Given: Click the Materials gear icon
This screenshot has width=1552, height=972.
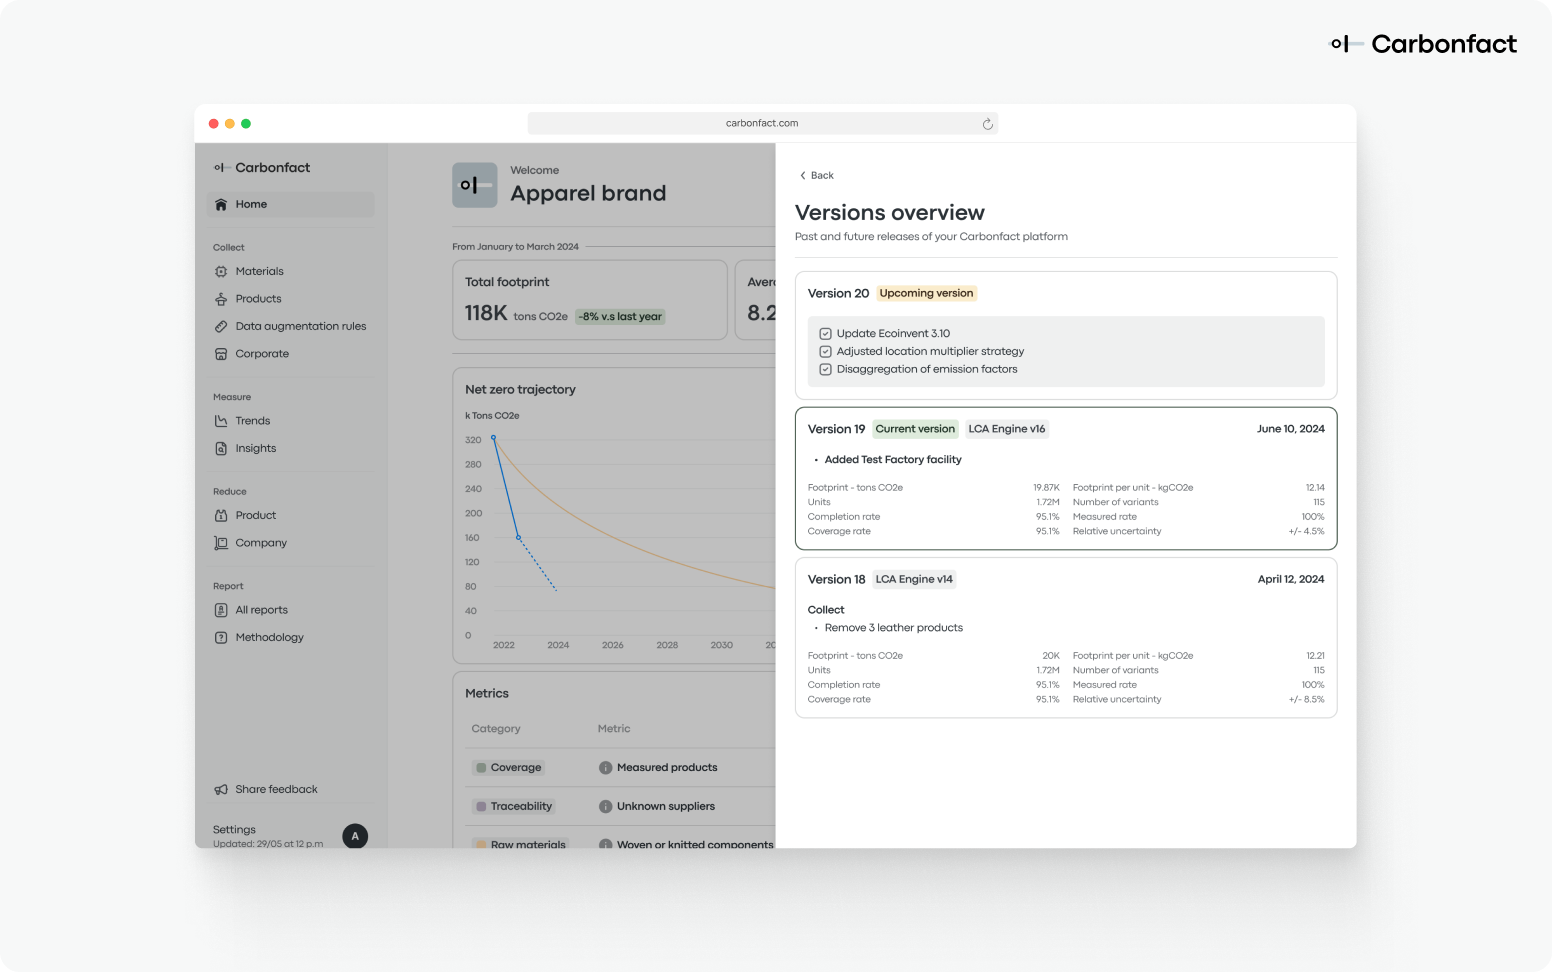Looking at the screenshot, I should (221, 271).
